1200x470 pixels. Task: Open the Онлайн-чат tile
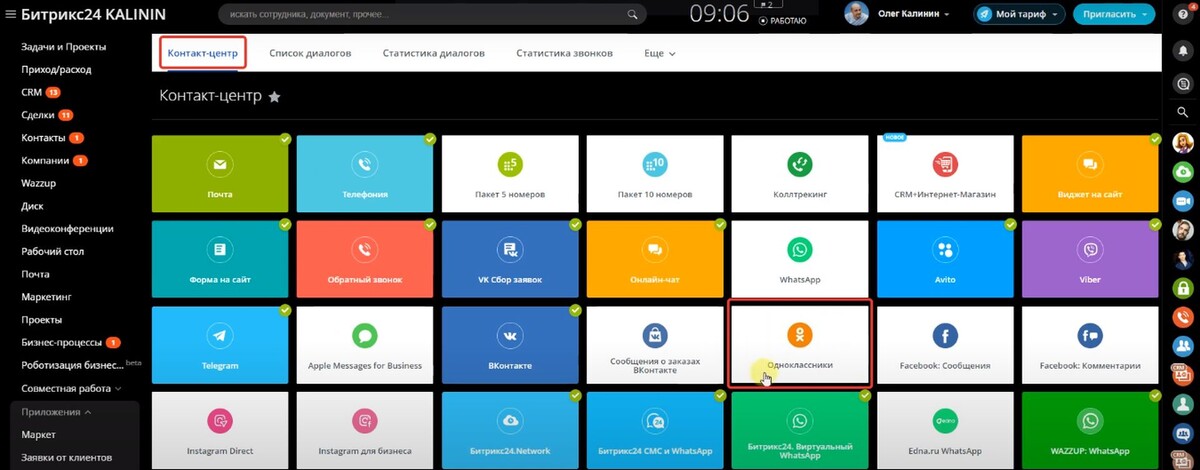tap(655, 259)
